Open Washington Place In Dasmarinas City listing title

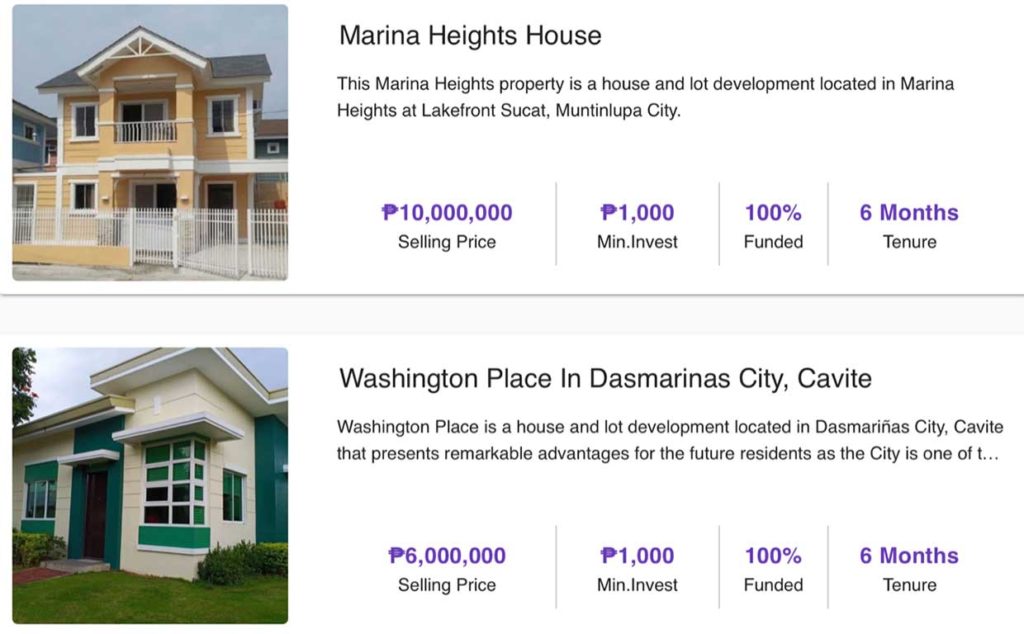pyautogui.click(x=605, y=379)
